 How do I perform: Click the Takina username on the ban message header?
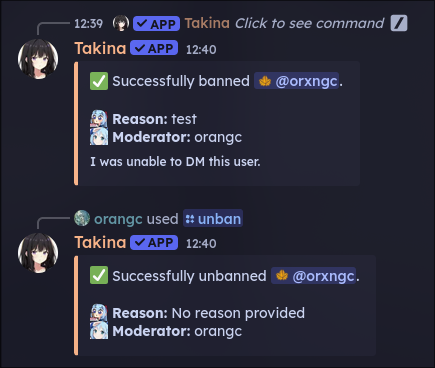point(100,49)
